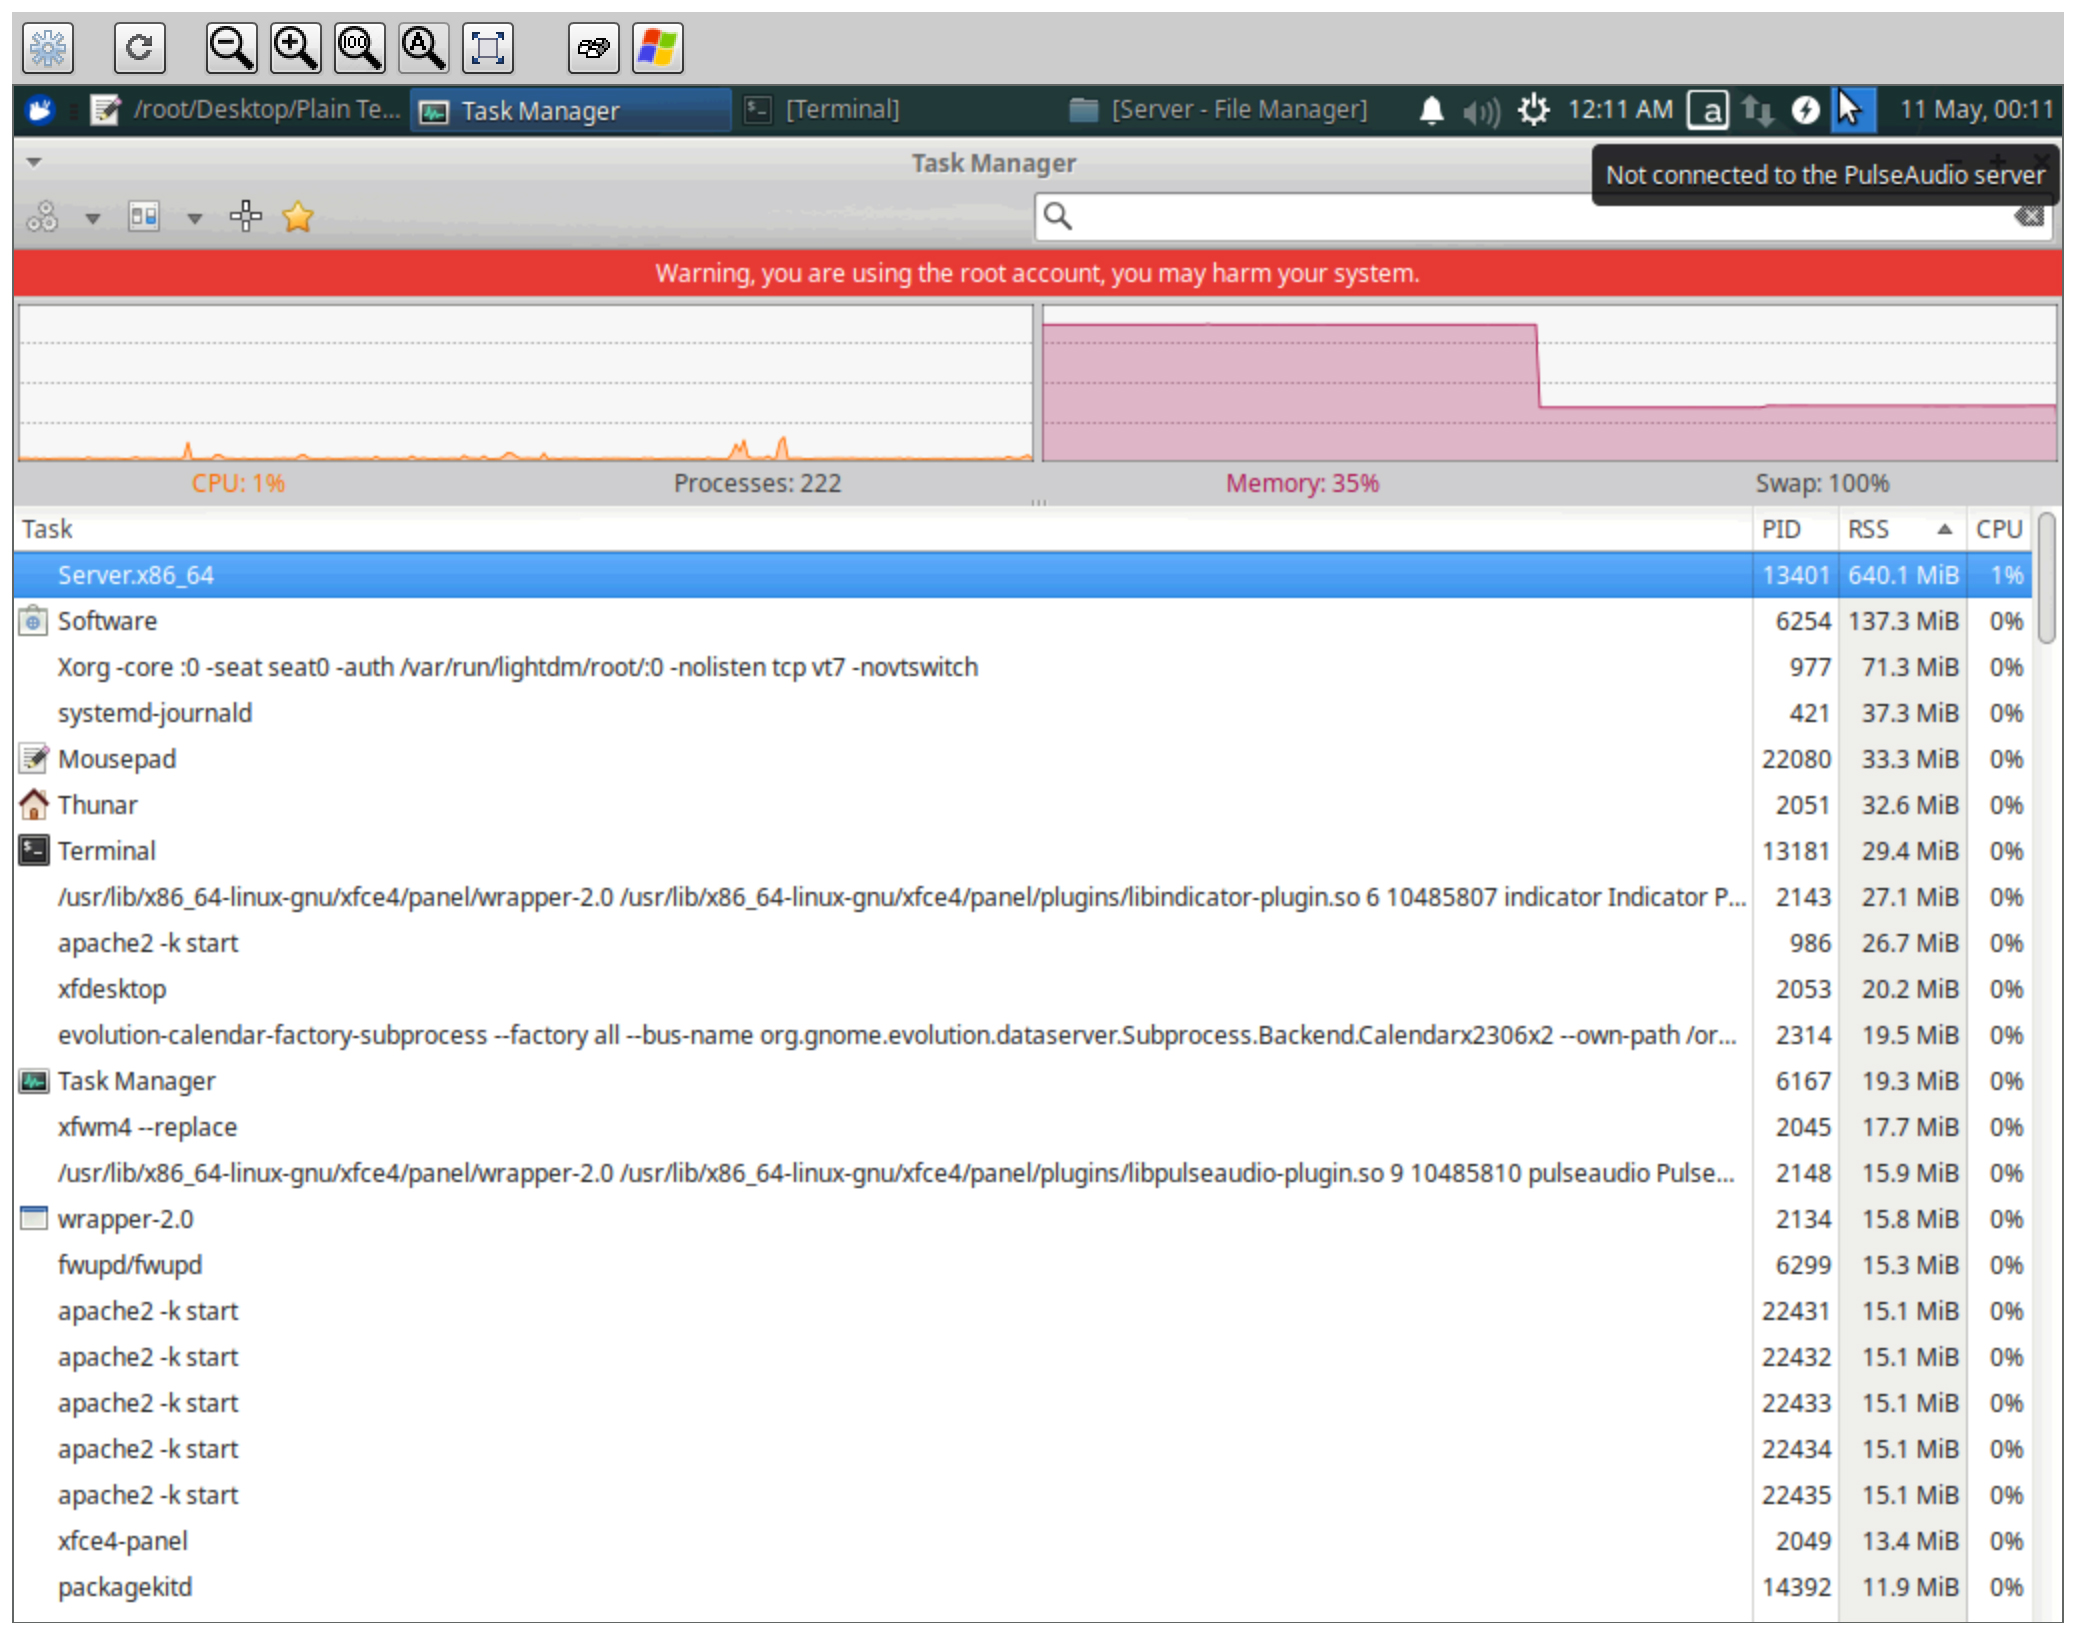Click the PID column header
Image resolution: width=2075 pixels, height=1637 pixels.
click(x=1782, y=529)
